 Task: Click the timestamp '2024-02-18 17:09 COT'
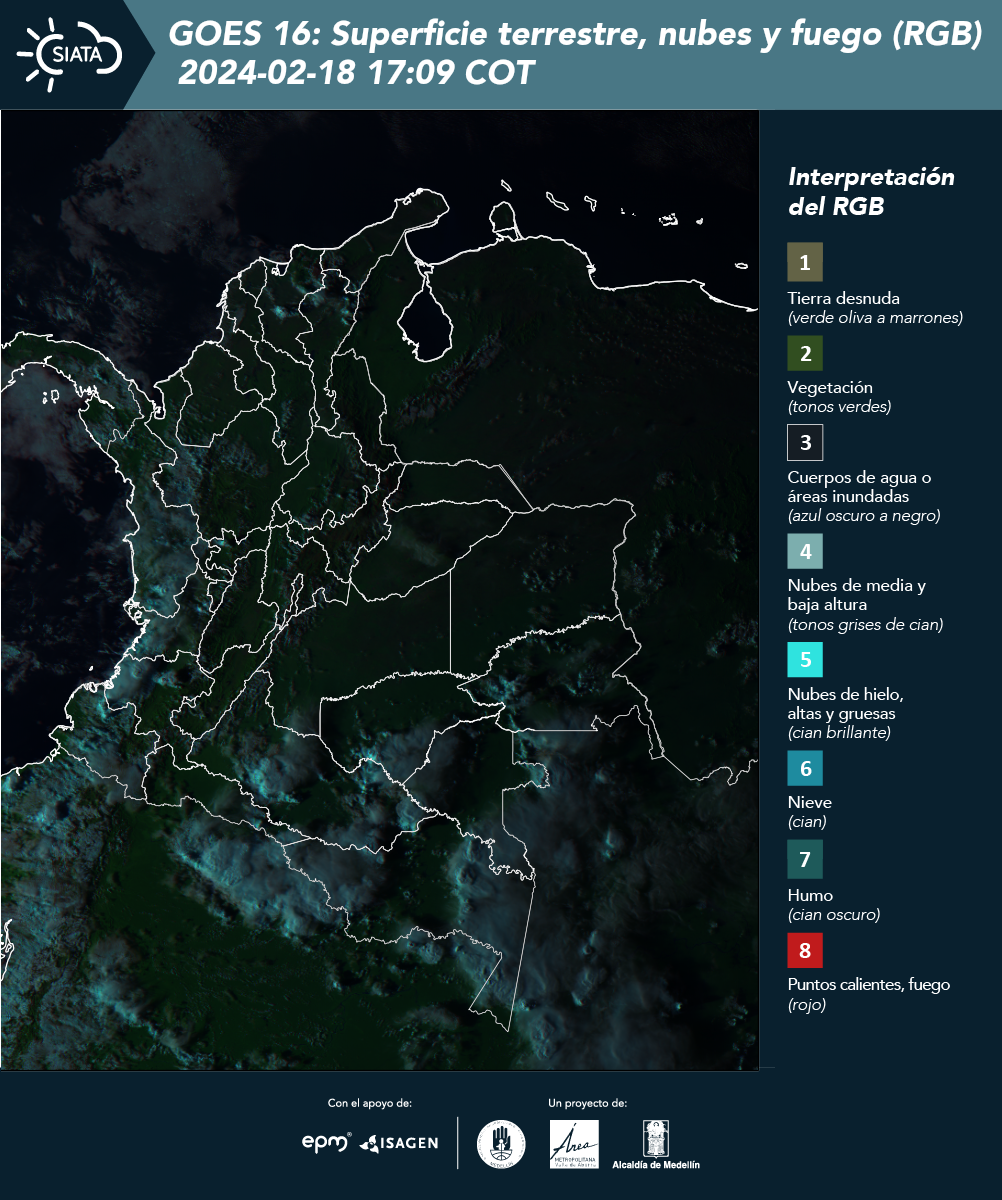point(356,73)
